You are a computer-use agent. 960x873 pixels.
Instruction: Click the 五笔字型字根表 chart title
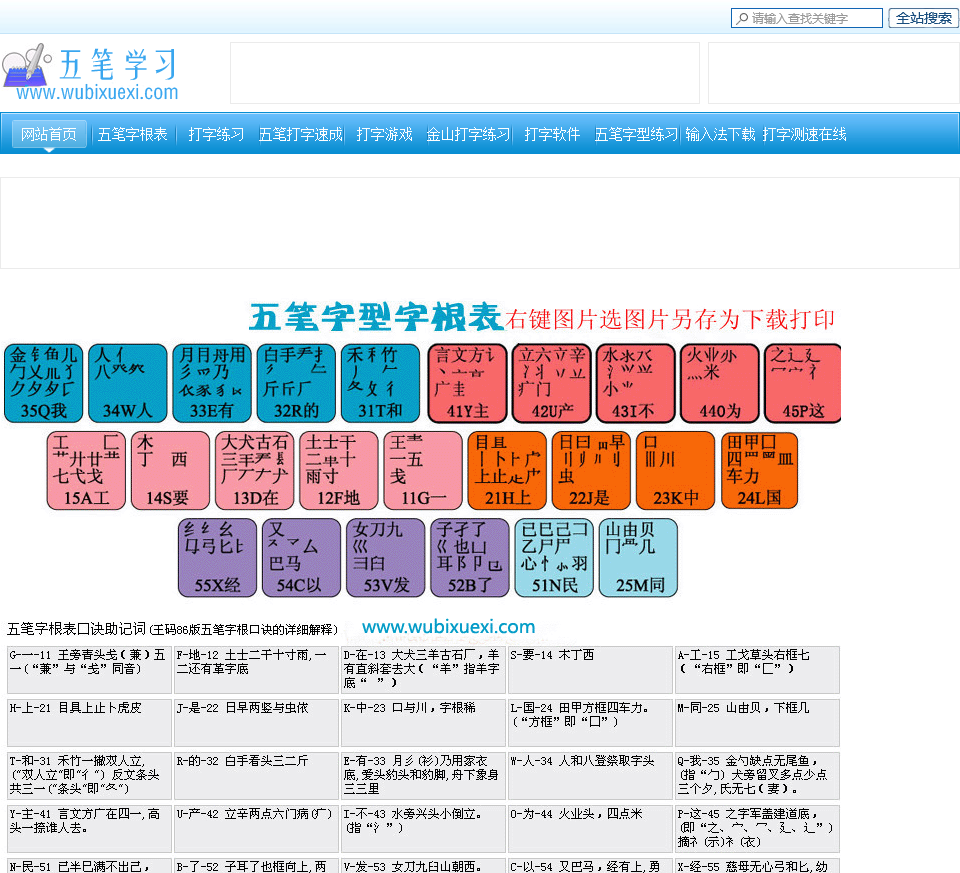click(377, 317)
